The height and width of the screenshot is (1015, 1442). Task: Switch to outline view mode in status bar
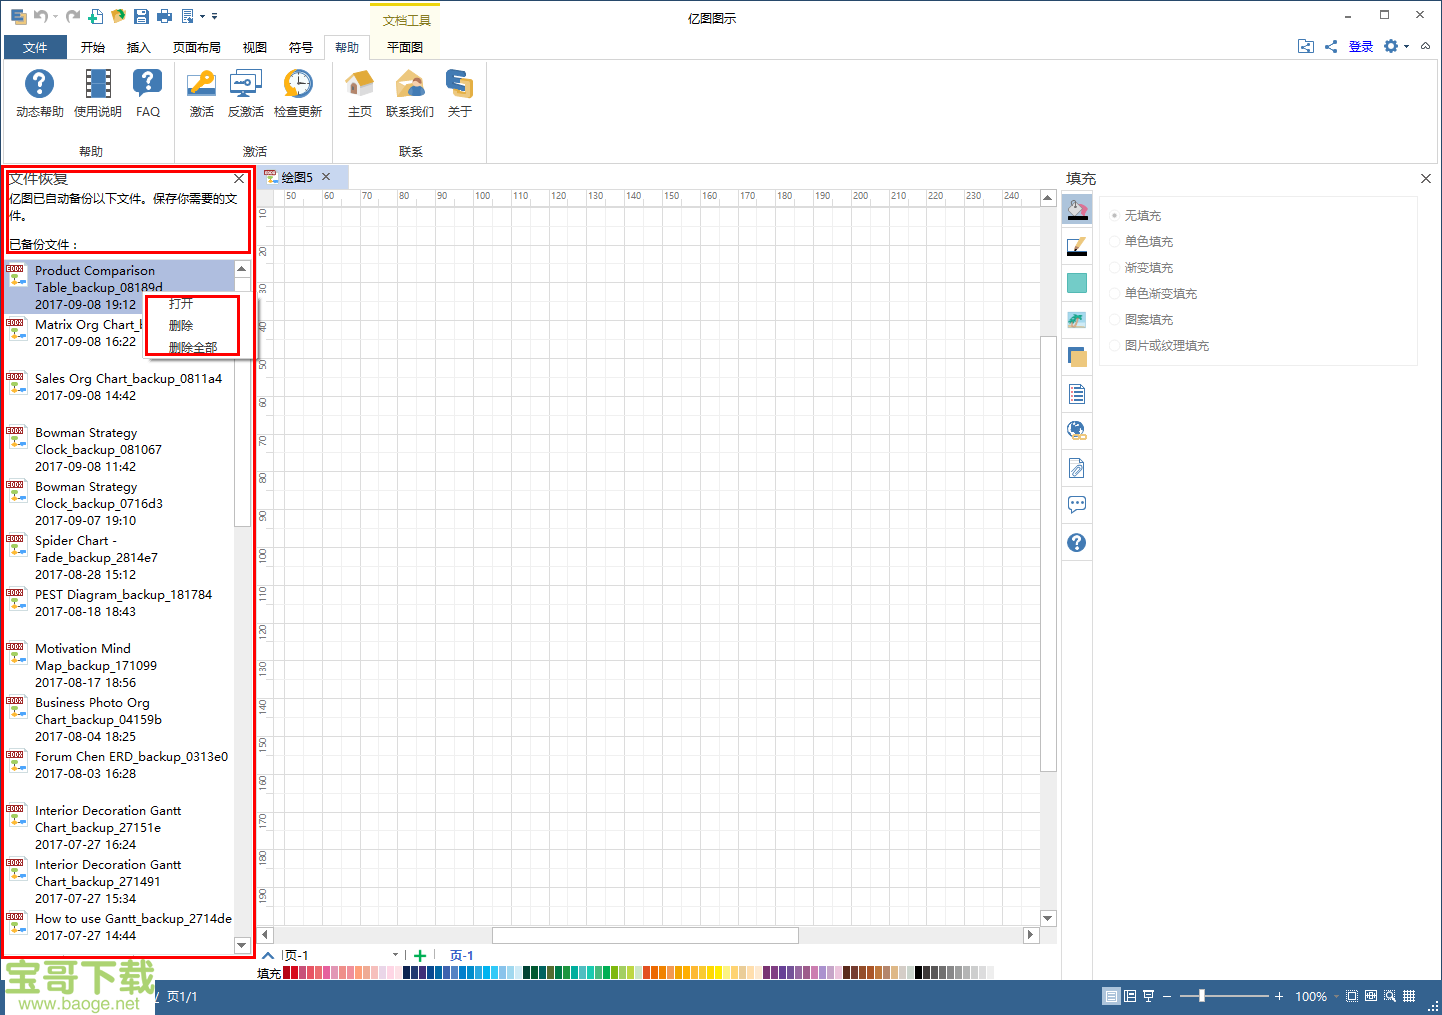pyautogui.click(x=1130, y=996)
